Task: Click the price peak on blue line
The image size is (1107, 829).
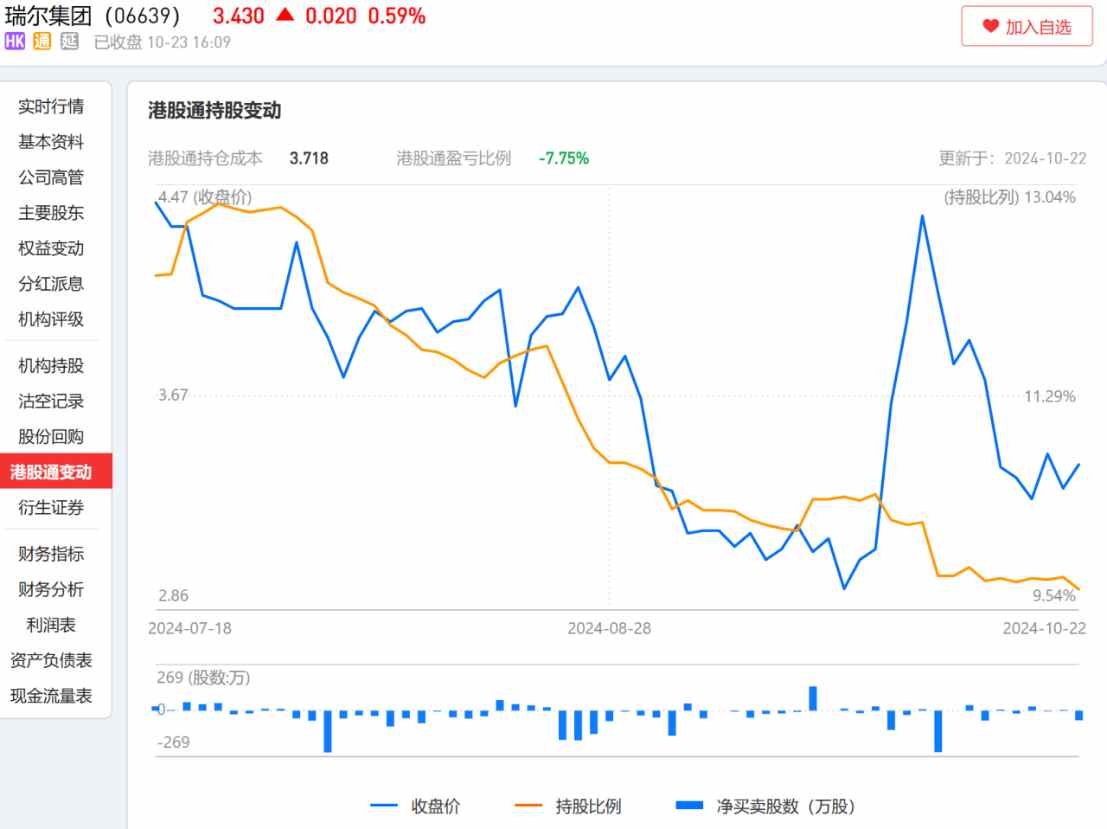Action: pos(922,216)
